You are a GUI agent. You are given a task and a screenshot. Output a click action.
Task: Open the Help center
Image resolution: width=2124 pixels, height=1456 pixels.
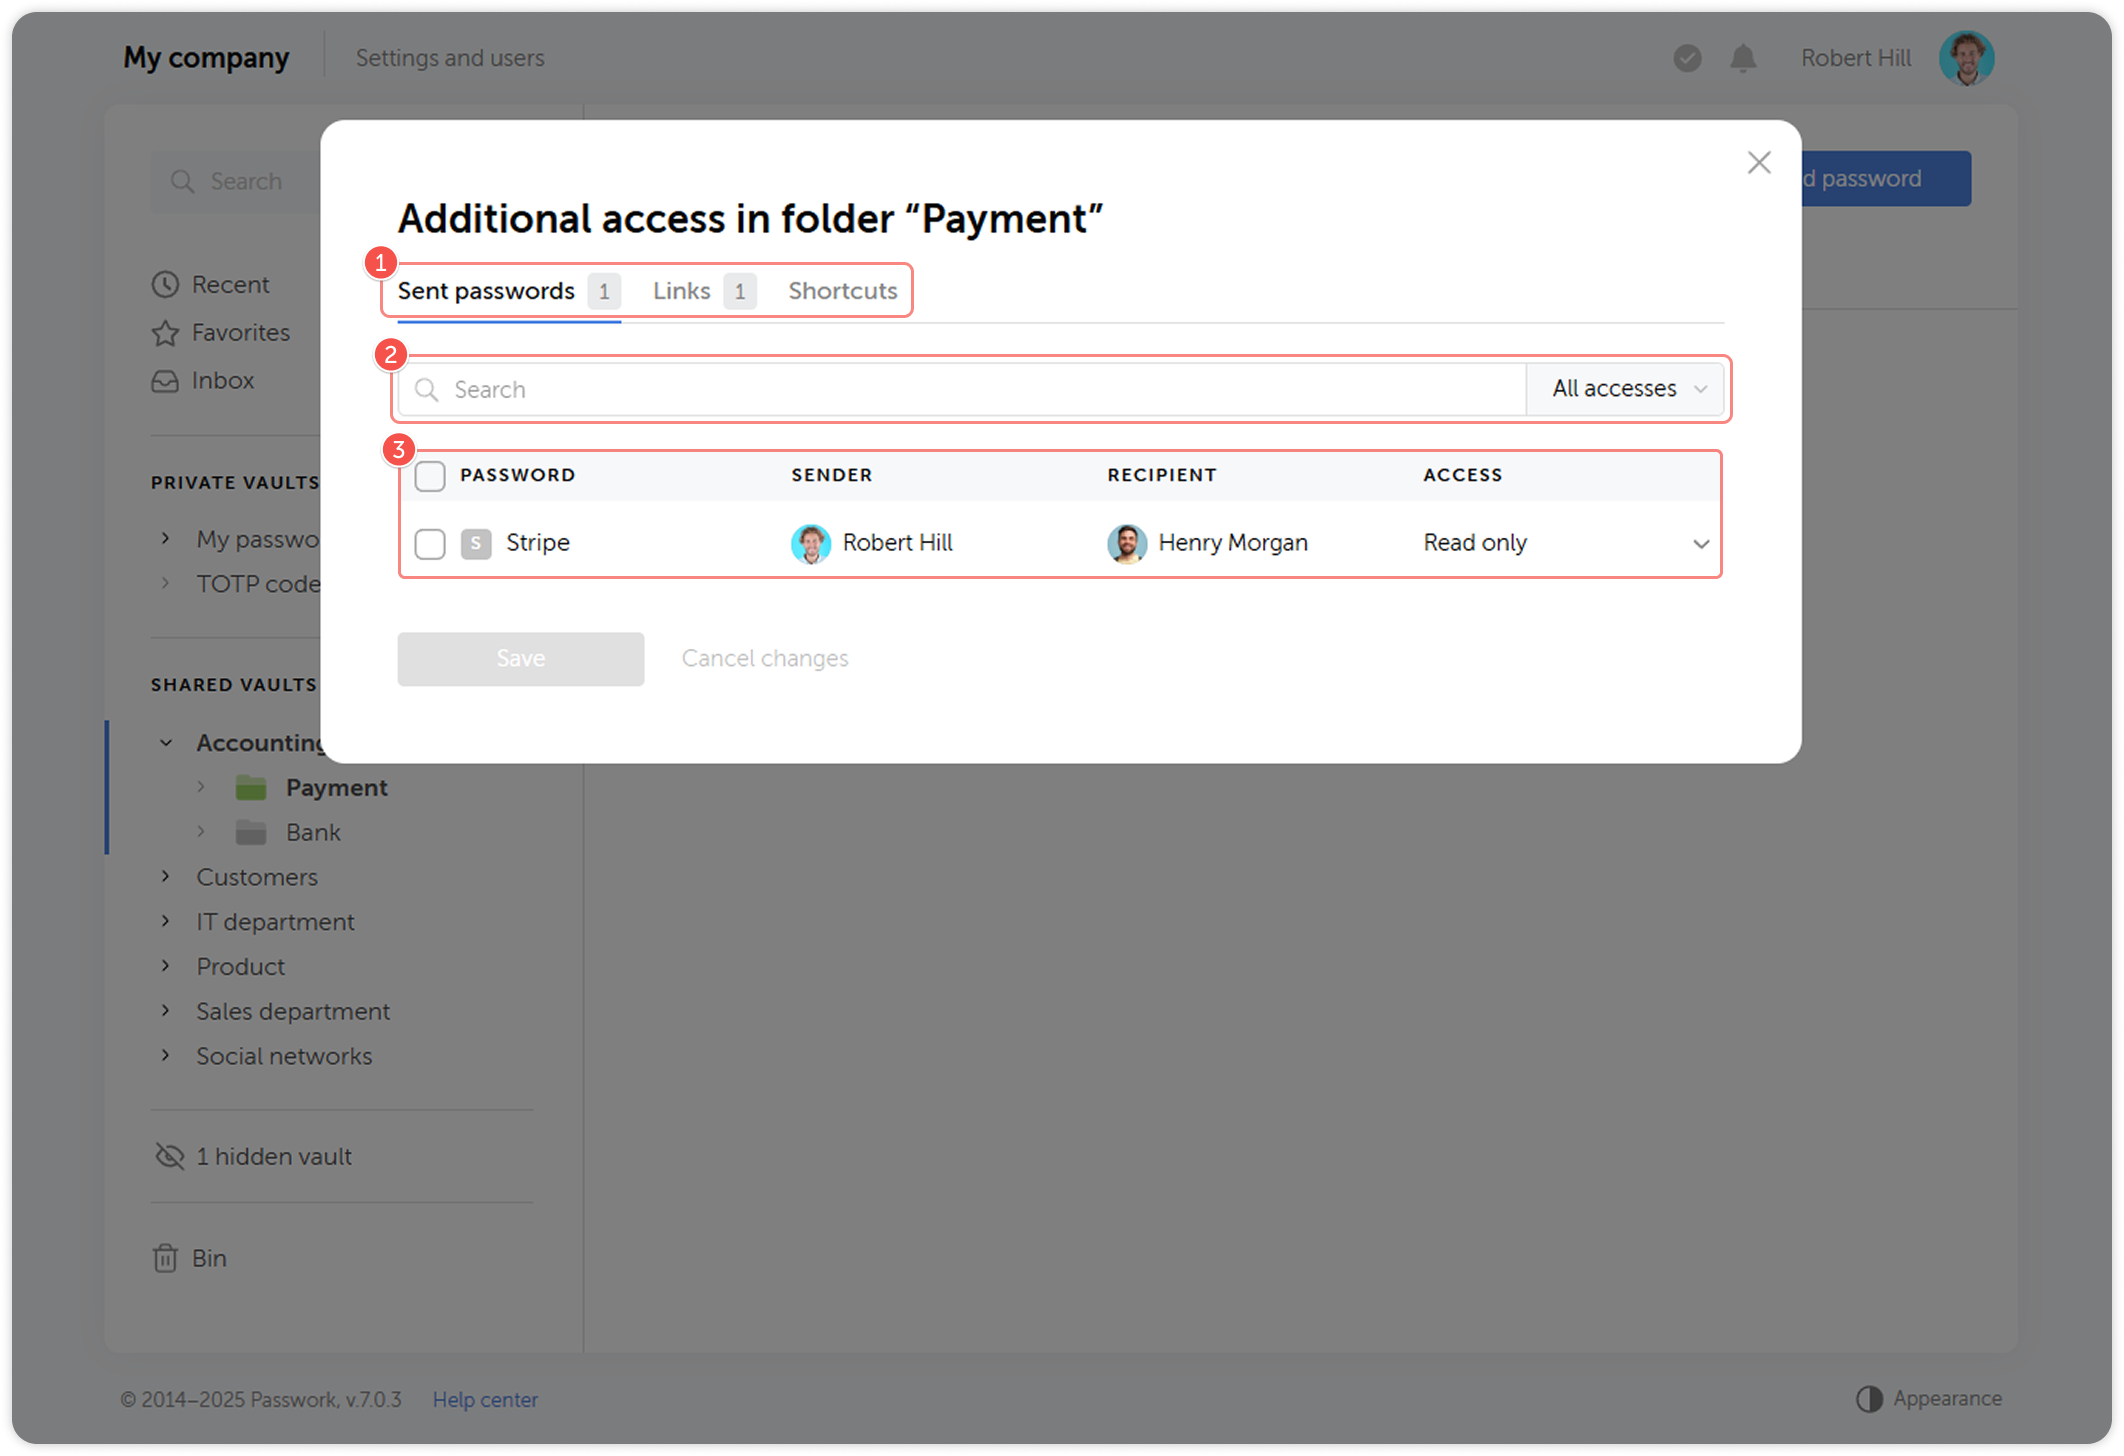[485, 1399]
